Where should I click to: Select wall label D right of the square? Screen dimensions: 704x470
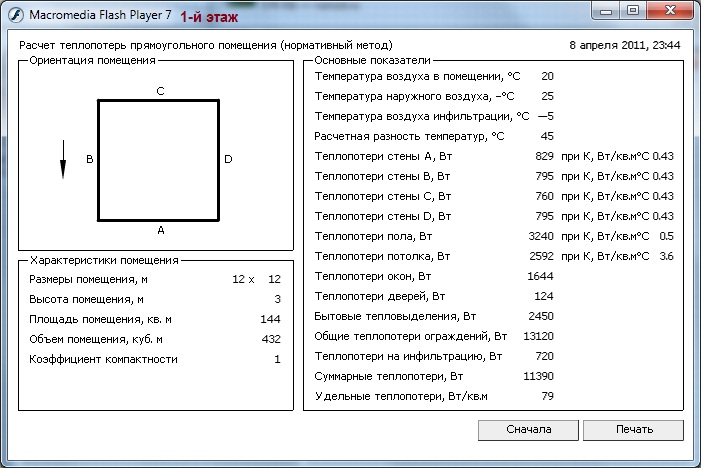click(228, 159)
